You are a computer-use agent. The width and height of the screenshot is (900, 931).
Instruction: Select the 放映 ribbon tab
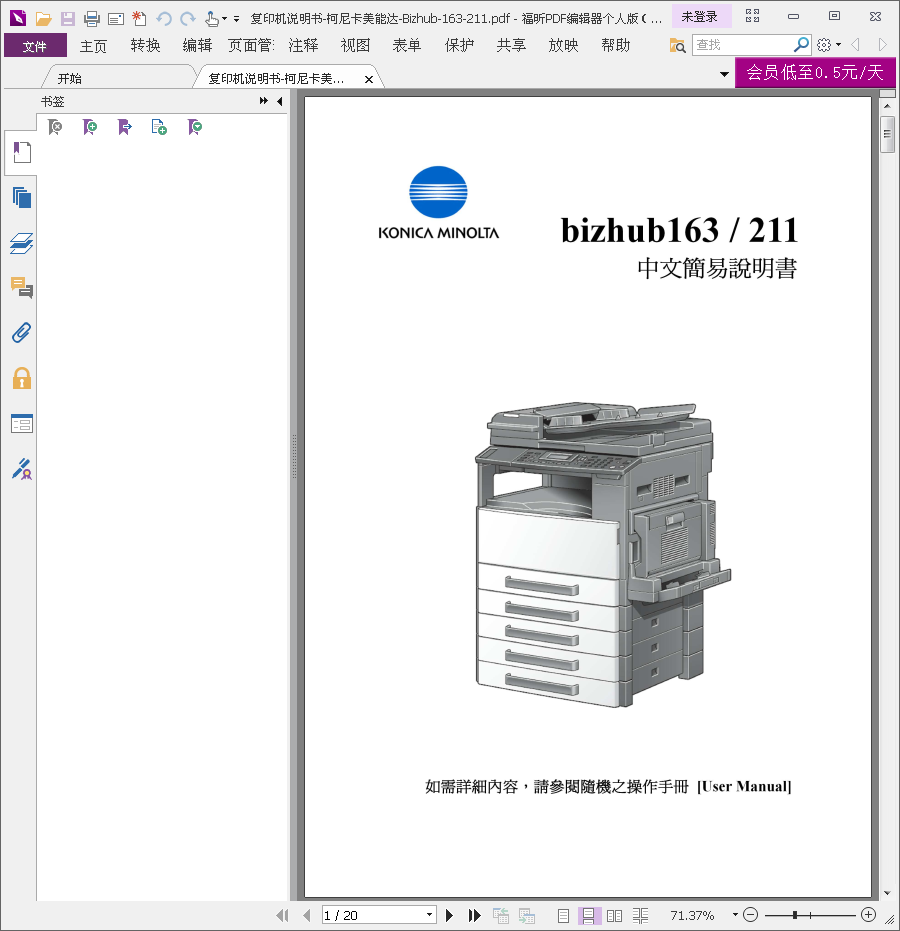click(563, 46)
